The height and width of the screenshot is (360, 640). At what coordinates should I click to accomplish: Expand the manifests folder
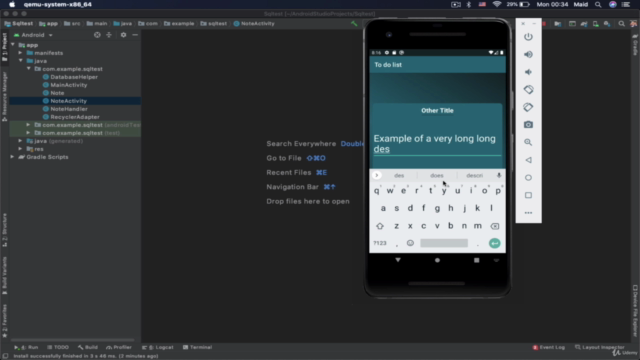click(x=20, y=53)
